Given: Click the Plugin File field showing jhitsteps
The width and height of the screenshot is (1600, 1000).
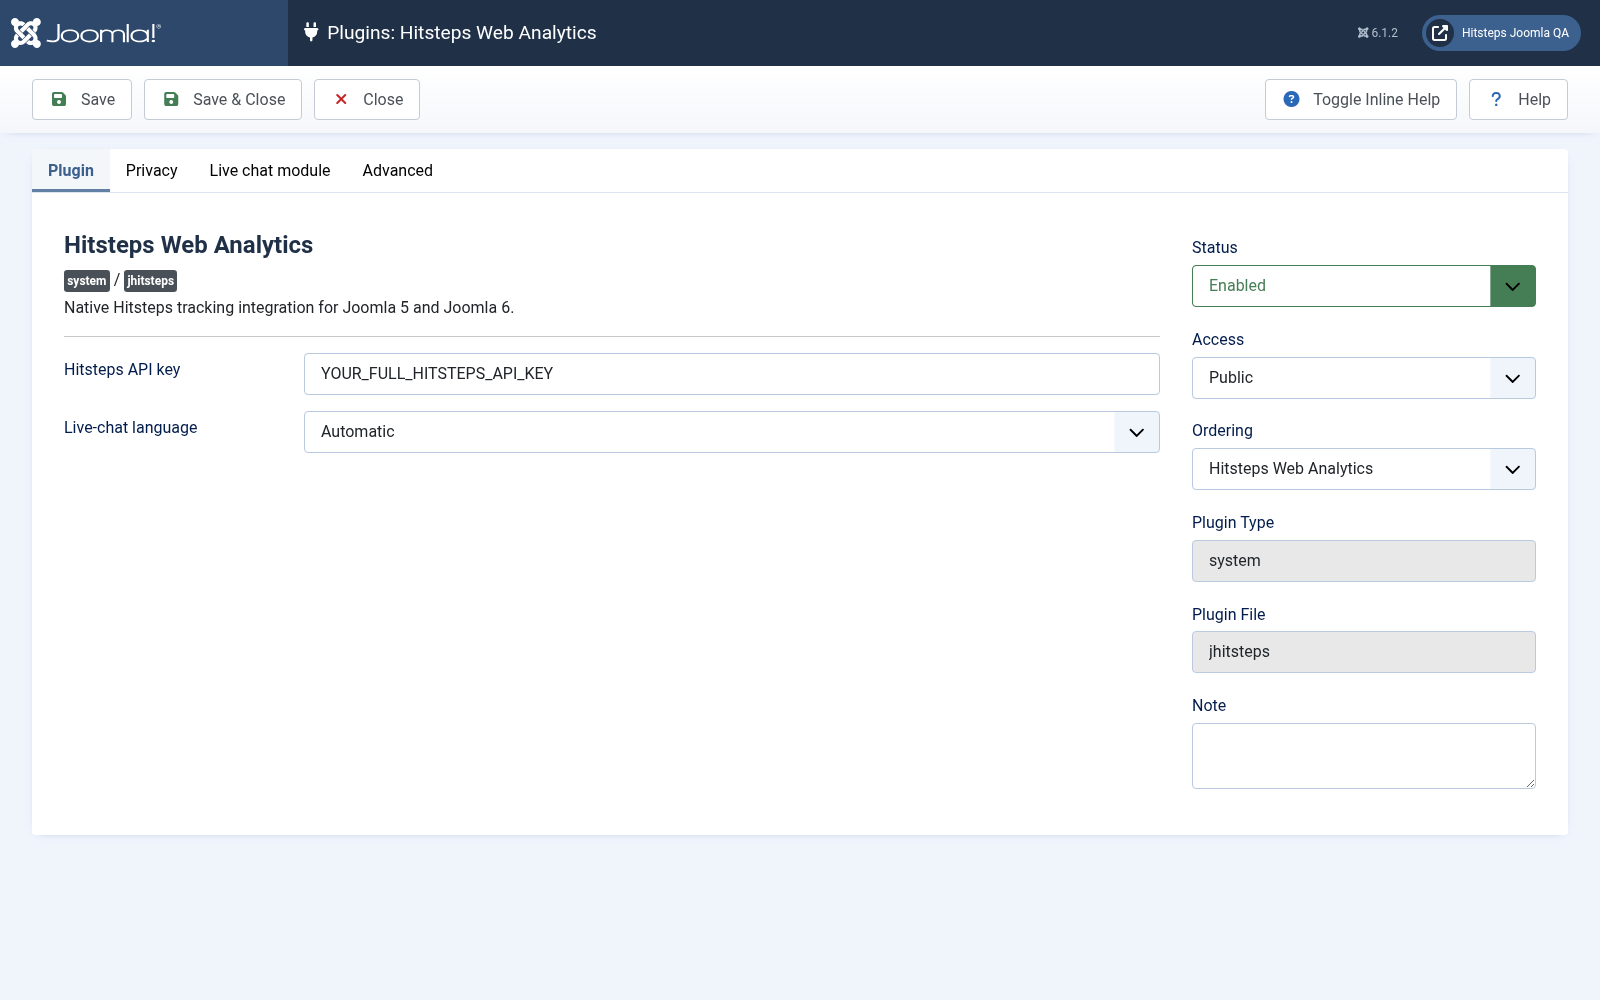Looking at the screenshot, I should pos(1364,652).
